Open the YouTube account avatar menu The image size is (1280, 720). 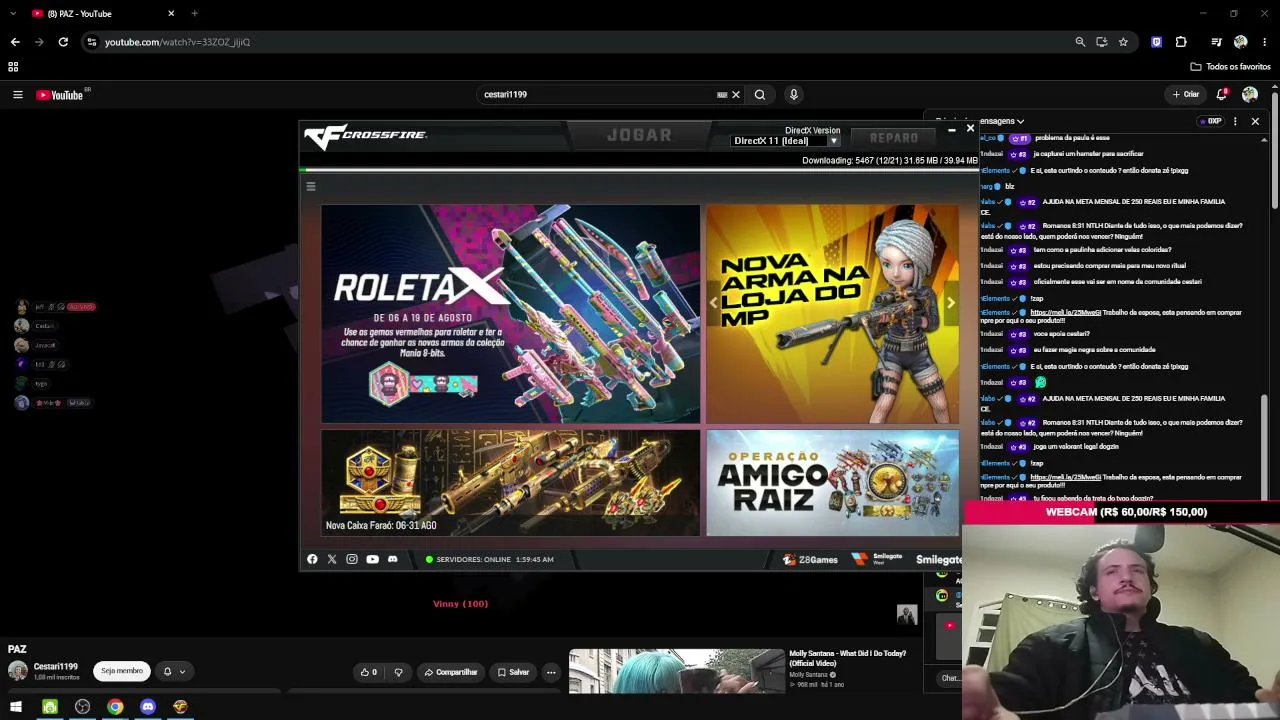1250,95
